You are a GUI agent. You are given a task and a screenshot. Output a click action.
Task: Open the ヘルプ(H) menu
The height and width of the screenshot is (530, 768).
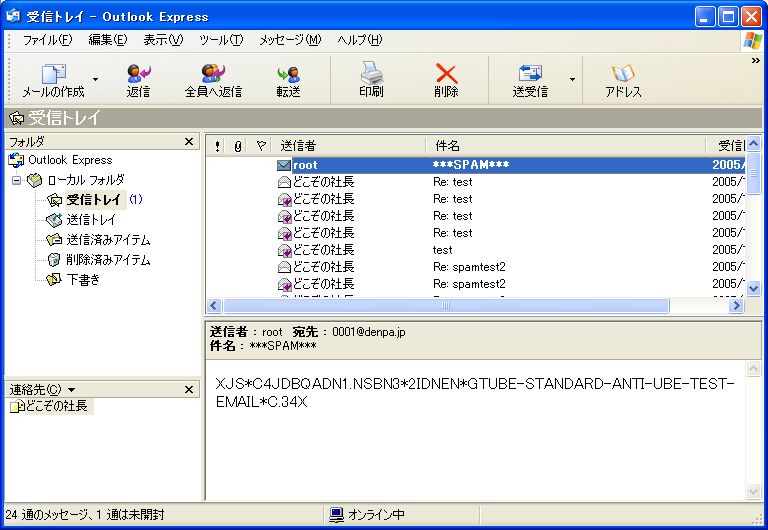click(360, 40)
